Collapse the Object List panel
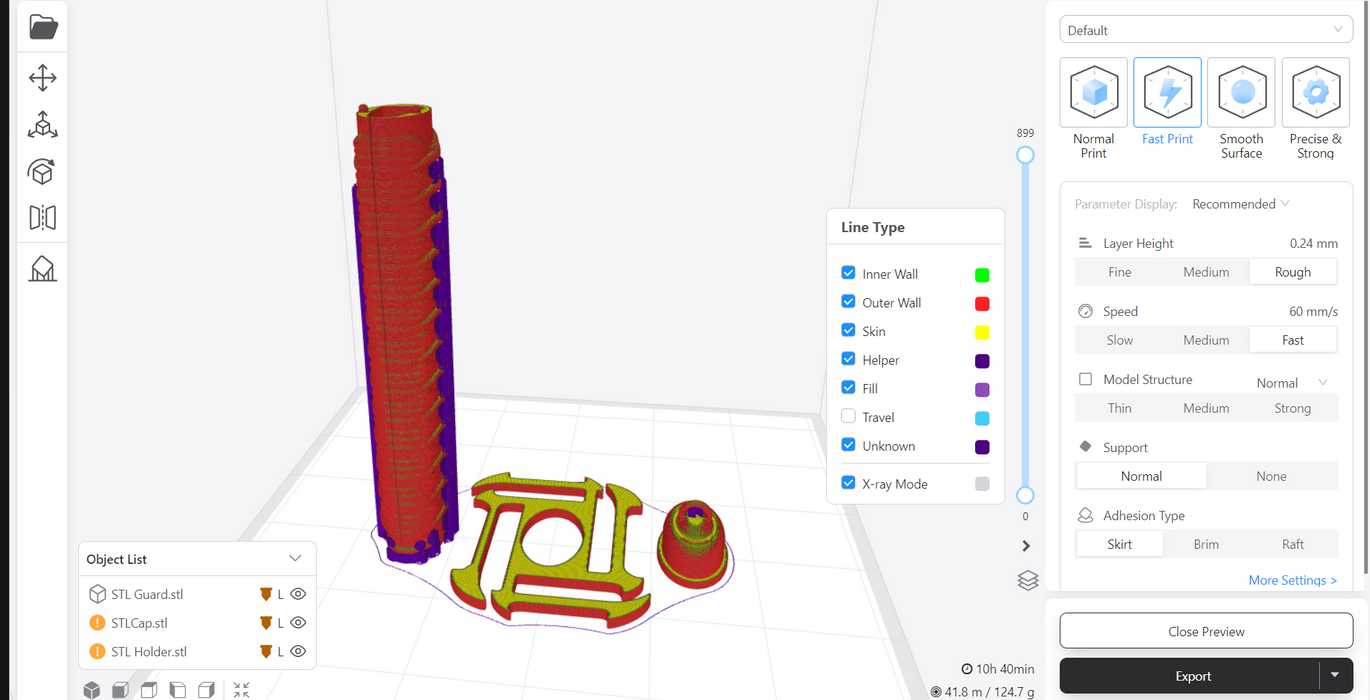This screenshot has width=1370, height=700. pos(295,559)
